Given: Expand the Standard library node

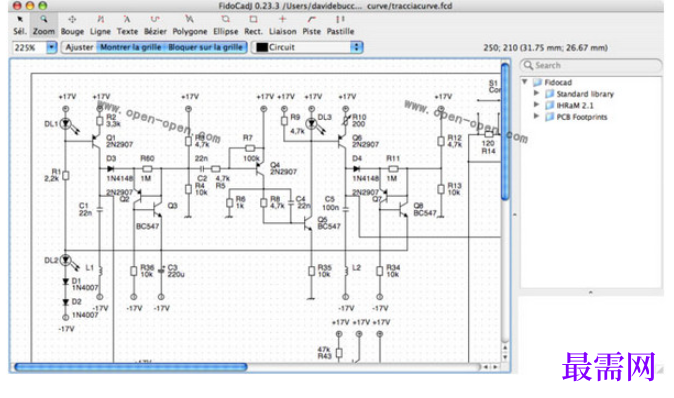Looking at the screenshot, I should coord(536,93).
